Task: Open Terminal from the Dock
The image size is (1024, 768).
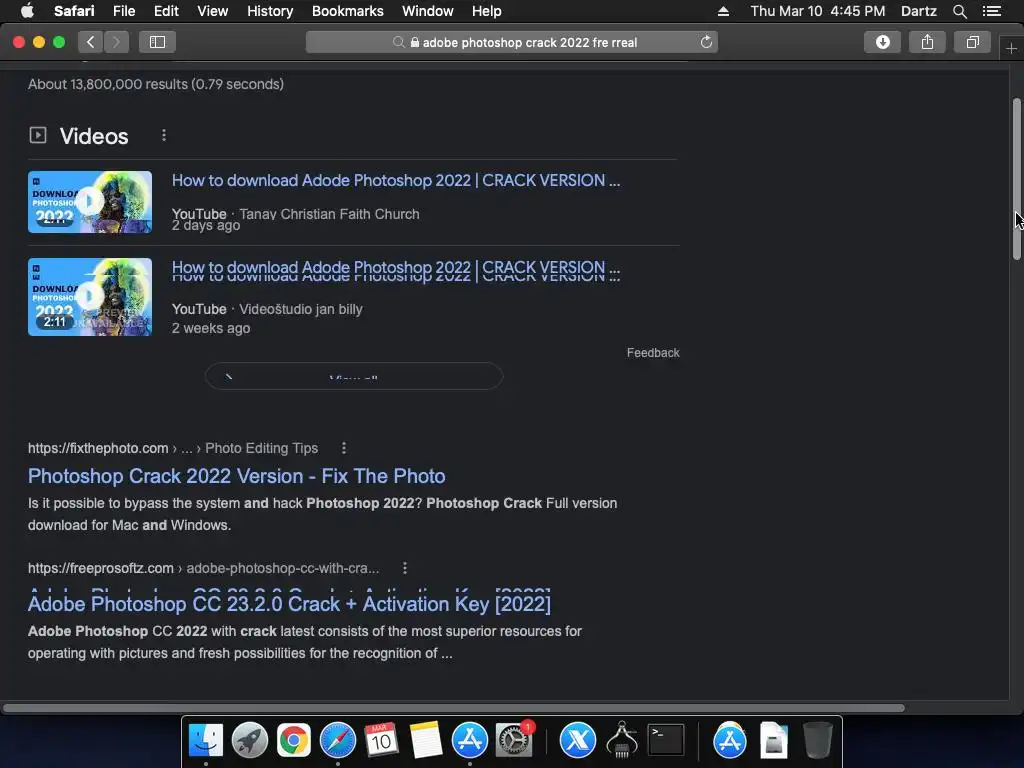Action: [x=665, y=740]
